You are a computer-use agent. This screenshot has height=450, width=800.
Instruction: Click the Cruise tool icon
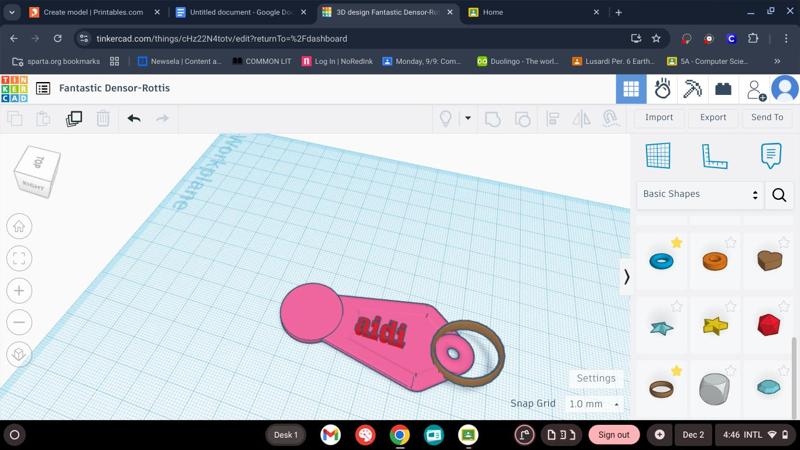(610, 118)
